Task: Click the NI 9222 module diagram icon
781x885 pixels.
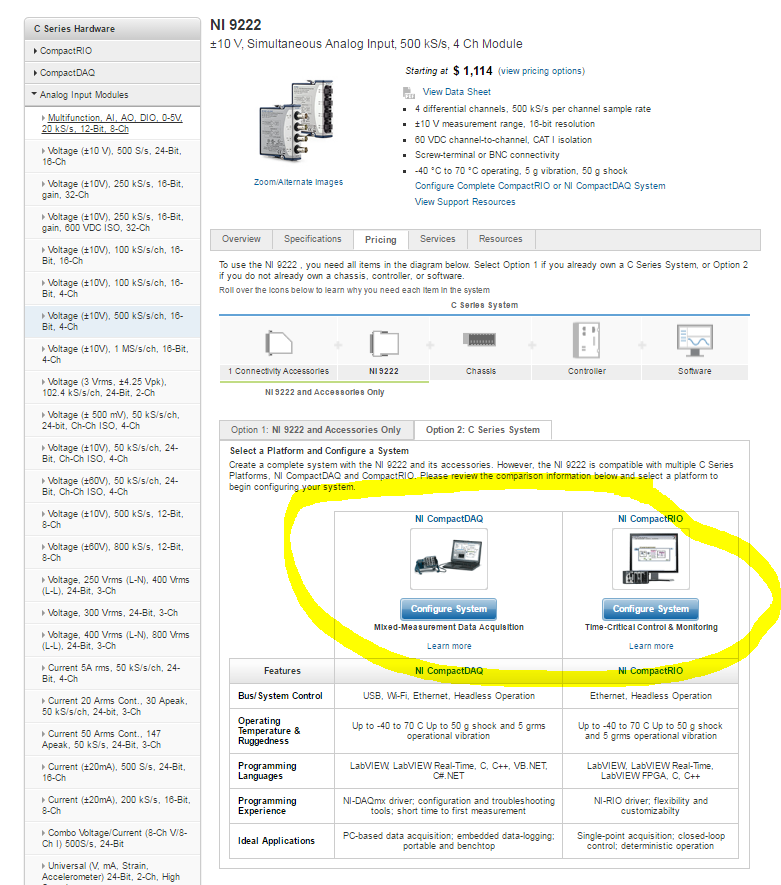Action: pyautogui.click(x=384, y=343)
